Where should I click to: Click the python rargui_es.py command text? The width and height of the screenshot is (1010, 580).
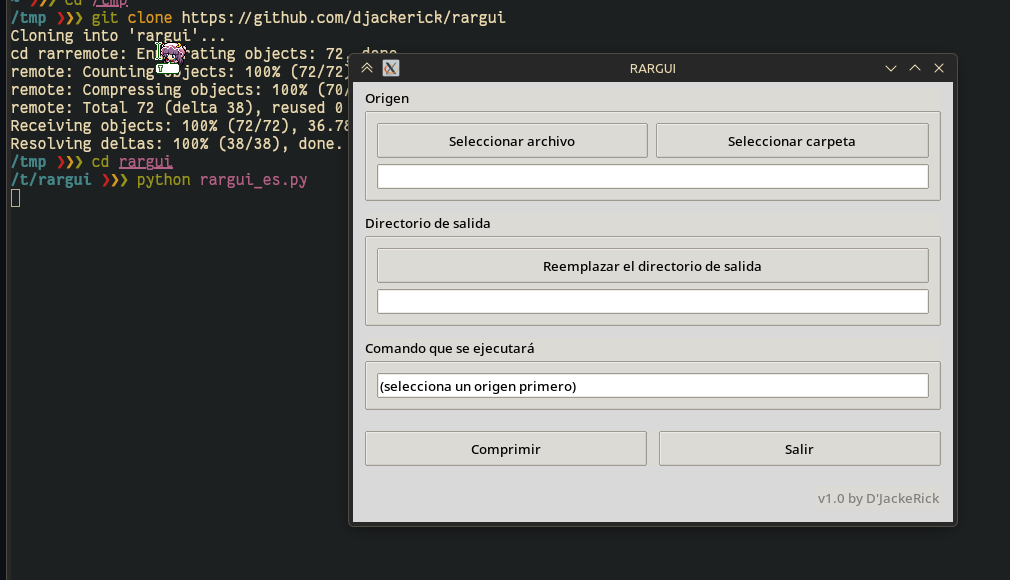(222, 180)
